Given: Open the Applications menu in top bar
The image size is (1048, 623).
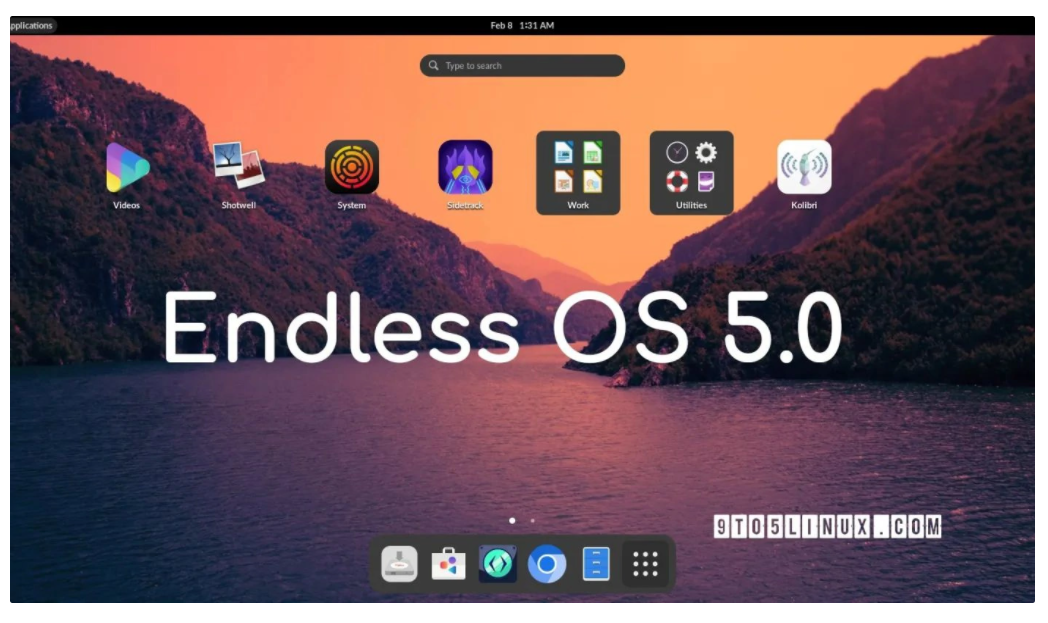Looking at the screenshot, I should pyautogui.click(x=31, y=25).
